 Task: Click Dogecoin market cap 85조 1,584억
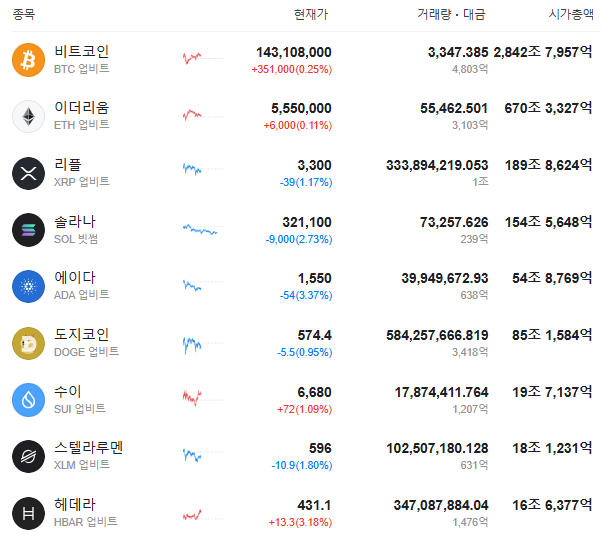pos(552,335)
